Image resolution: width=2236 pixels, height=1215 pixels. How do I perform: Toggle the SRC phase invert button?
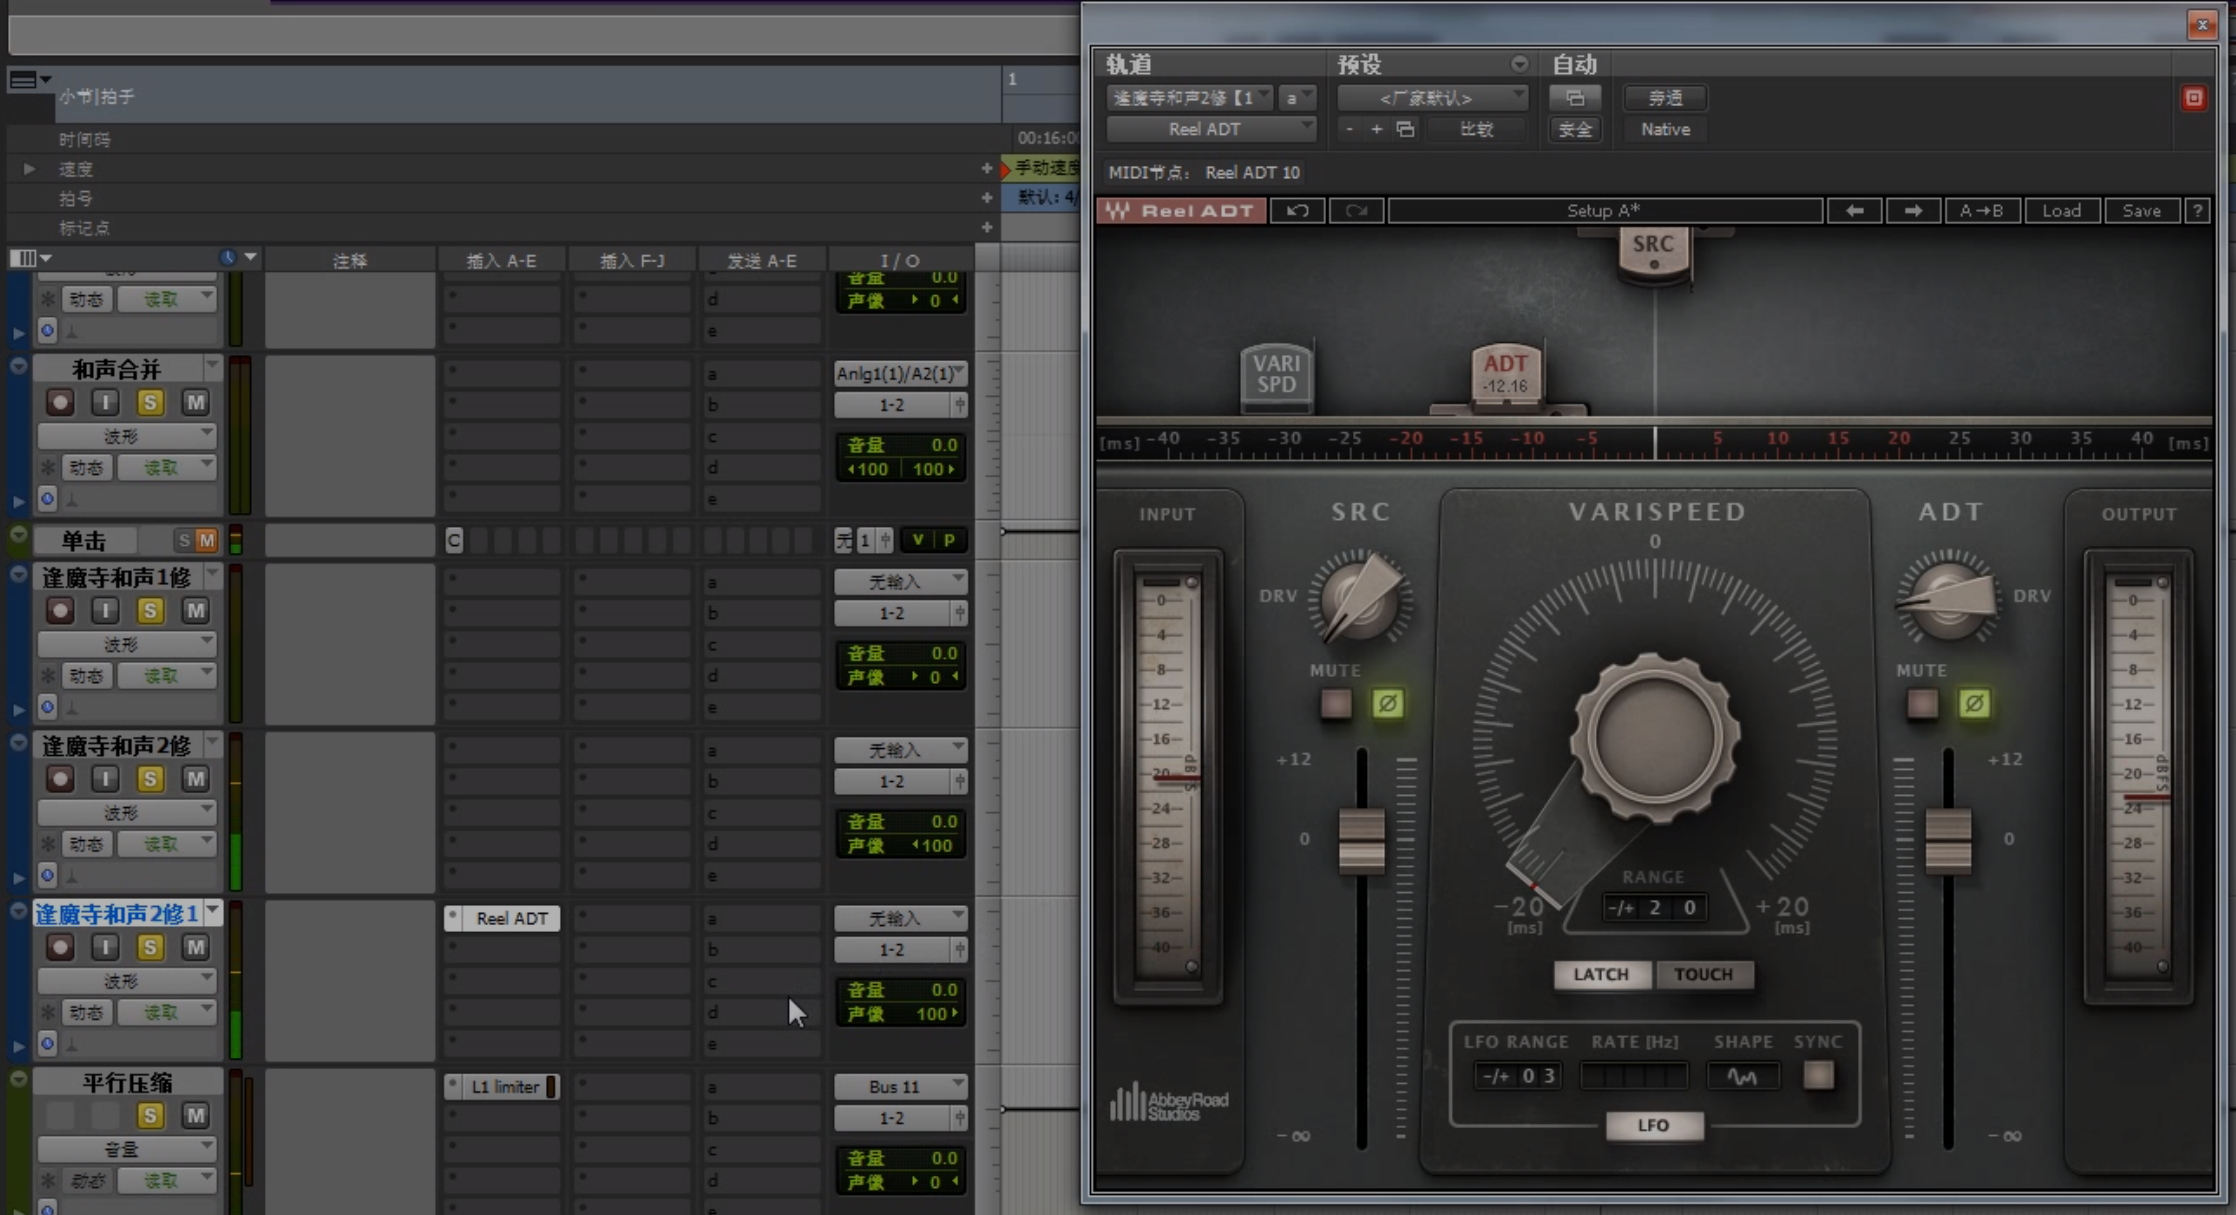(1387, 704)
